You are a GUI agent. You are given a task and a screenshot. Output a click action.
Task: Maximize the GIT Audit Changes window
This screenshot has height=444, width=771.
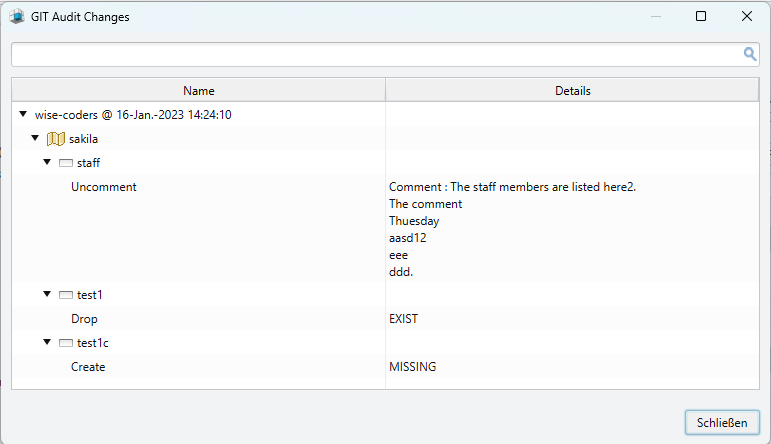[x=701, y=16]
